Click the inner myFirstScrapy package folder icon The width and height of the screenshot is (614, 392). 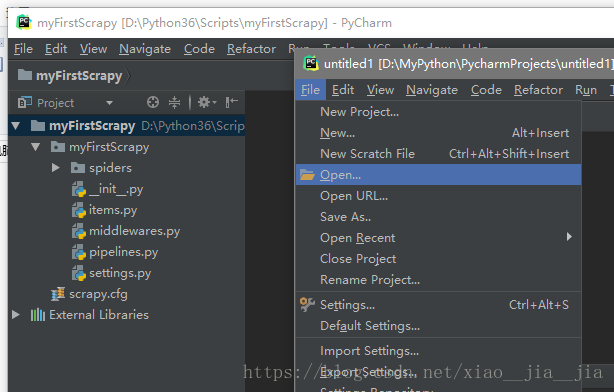[x=58, y=147]
